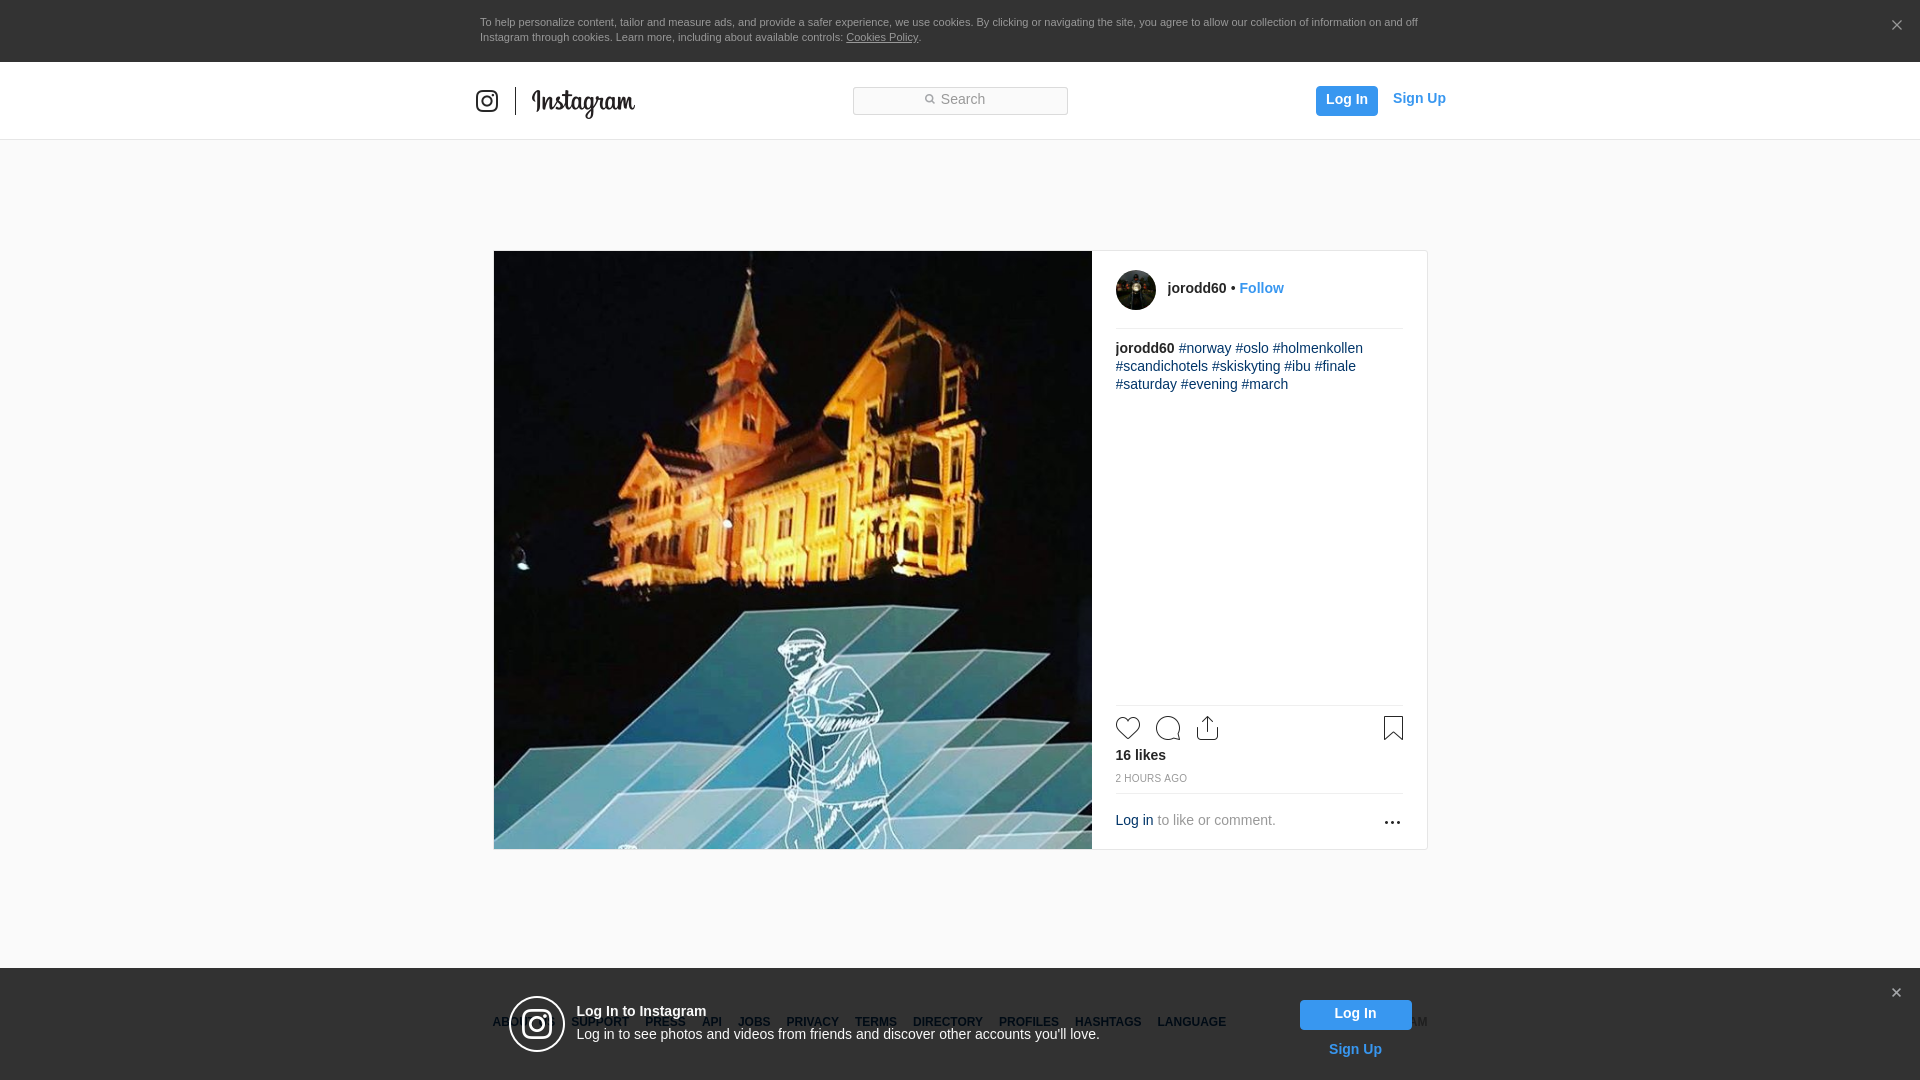Open jorodd60's profile avatar

pyautogui.click(x=1135, y=290)
